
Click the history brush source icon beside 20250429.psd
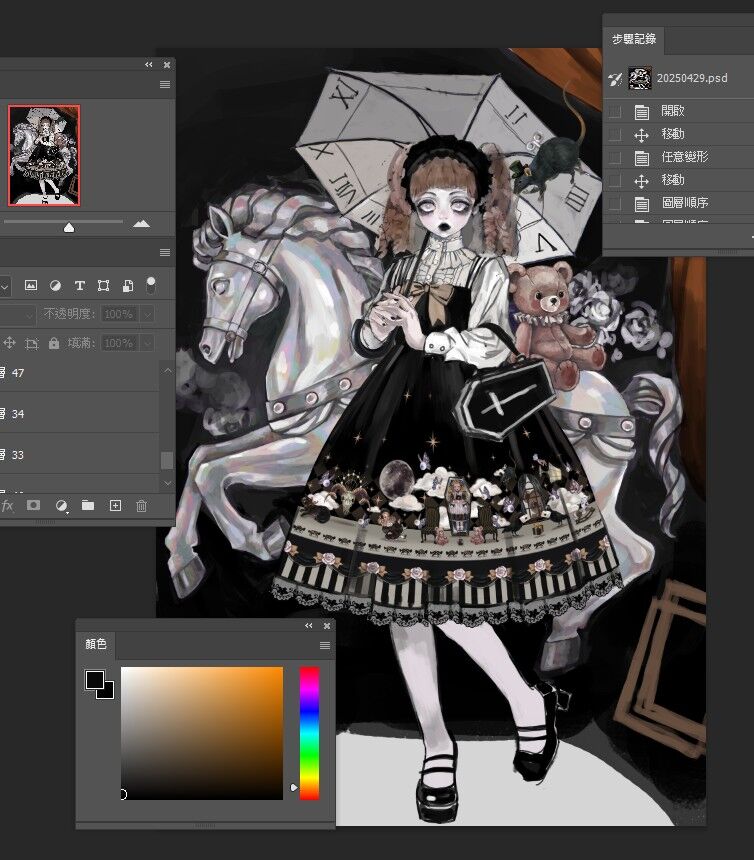615,79
